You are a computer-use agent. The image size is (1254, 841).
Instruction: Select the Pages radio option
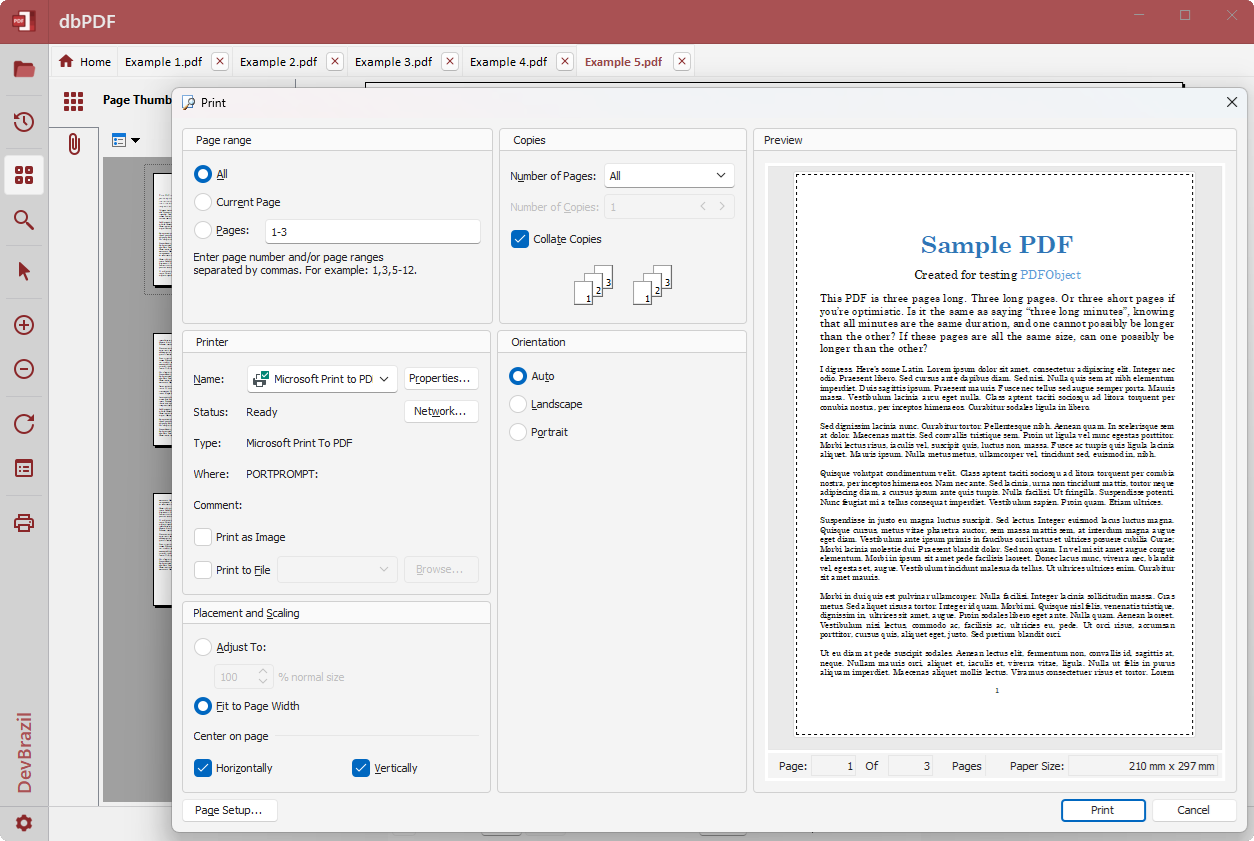203,230
